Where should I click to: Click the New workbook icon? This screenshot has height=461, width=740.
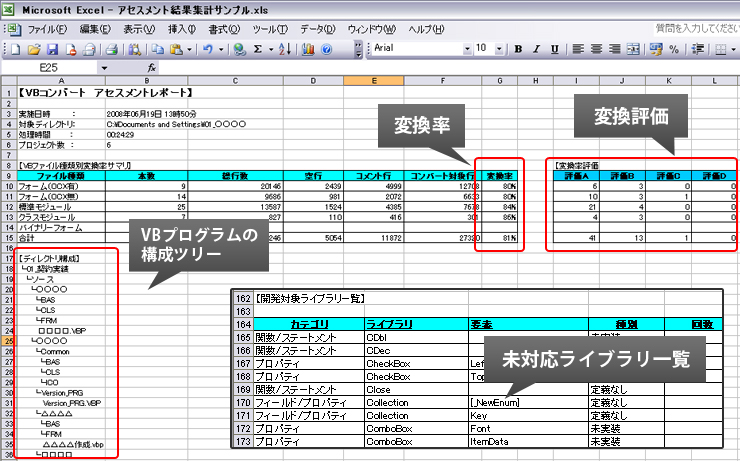(17, 48)
